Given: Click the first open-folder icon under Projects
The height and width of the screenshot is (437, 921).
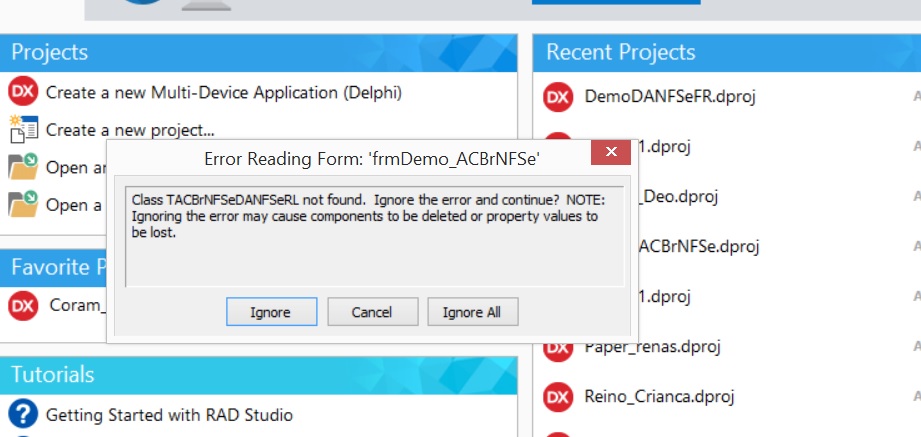Looking at the screenshot, I should point(23,167).
